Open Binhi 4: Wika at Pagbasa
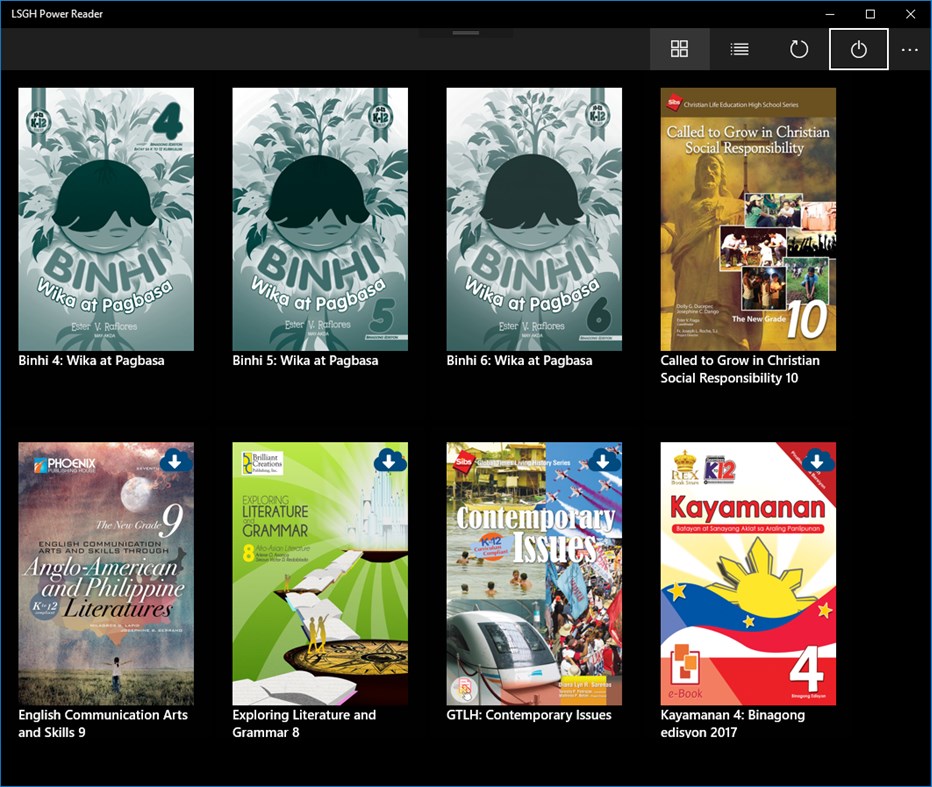932x787 pixels. (x=106, y=218)
